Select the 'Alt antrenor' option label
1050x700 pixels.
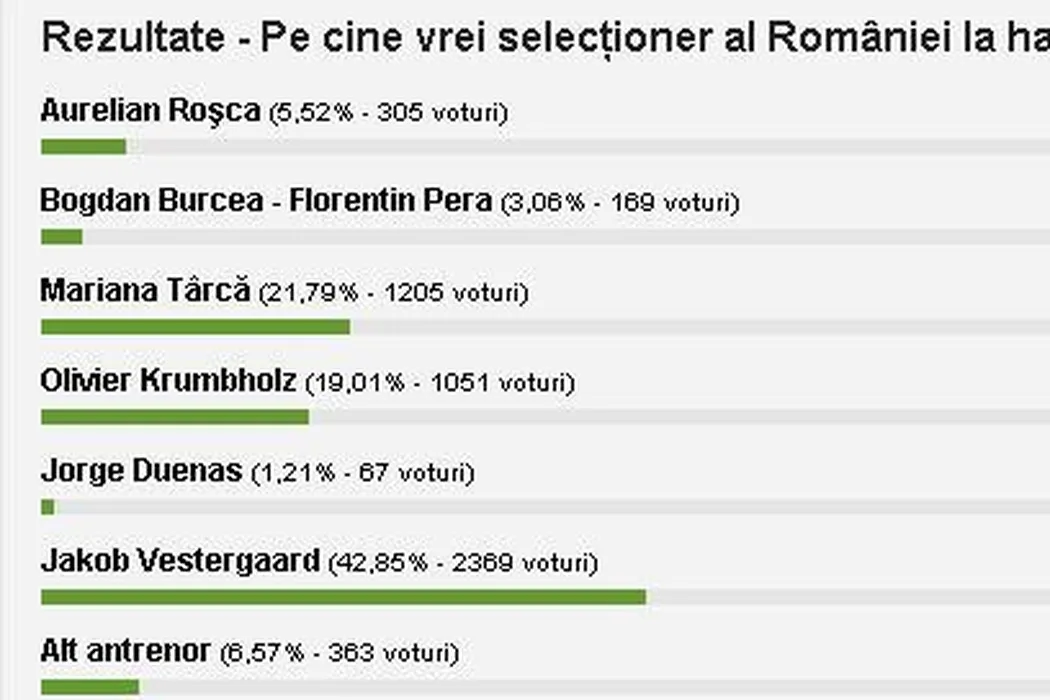click(x=125, y=650)
